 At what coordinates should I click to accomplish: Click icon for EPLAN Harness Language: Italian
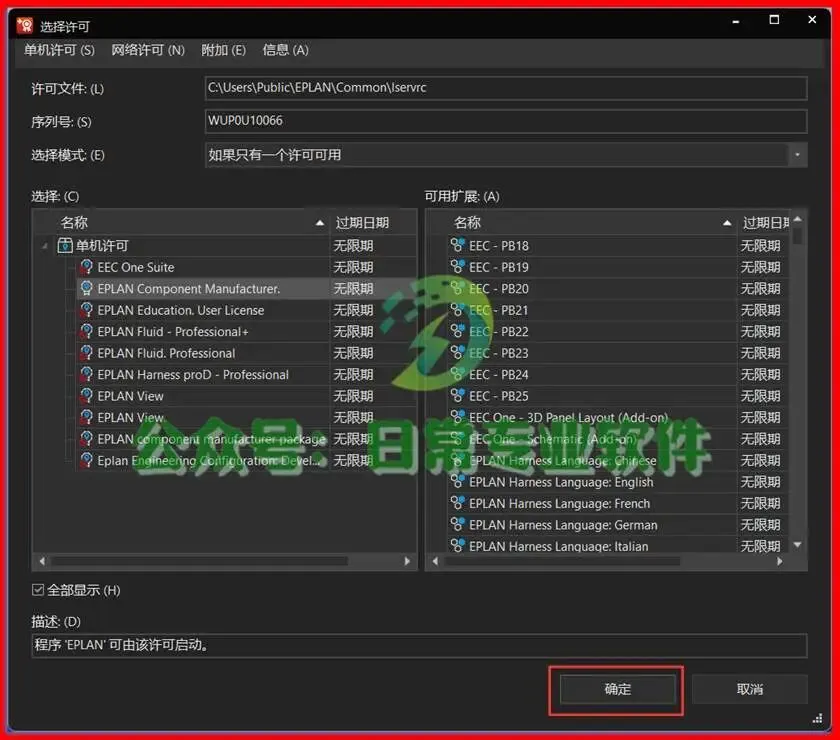458,546
